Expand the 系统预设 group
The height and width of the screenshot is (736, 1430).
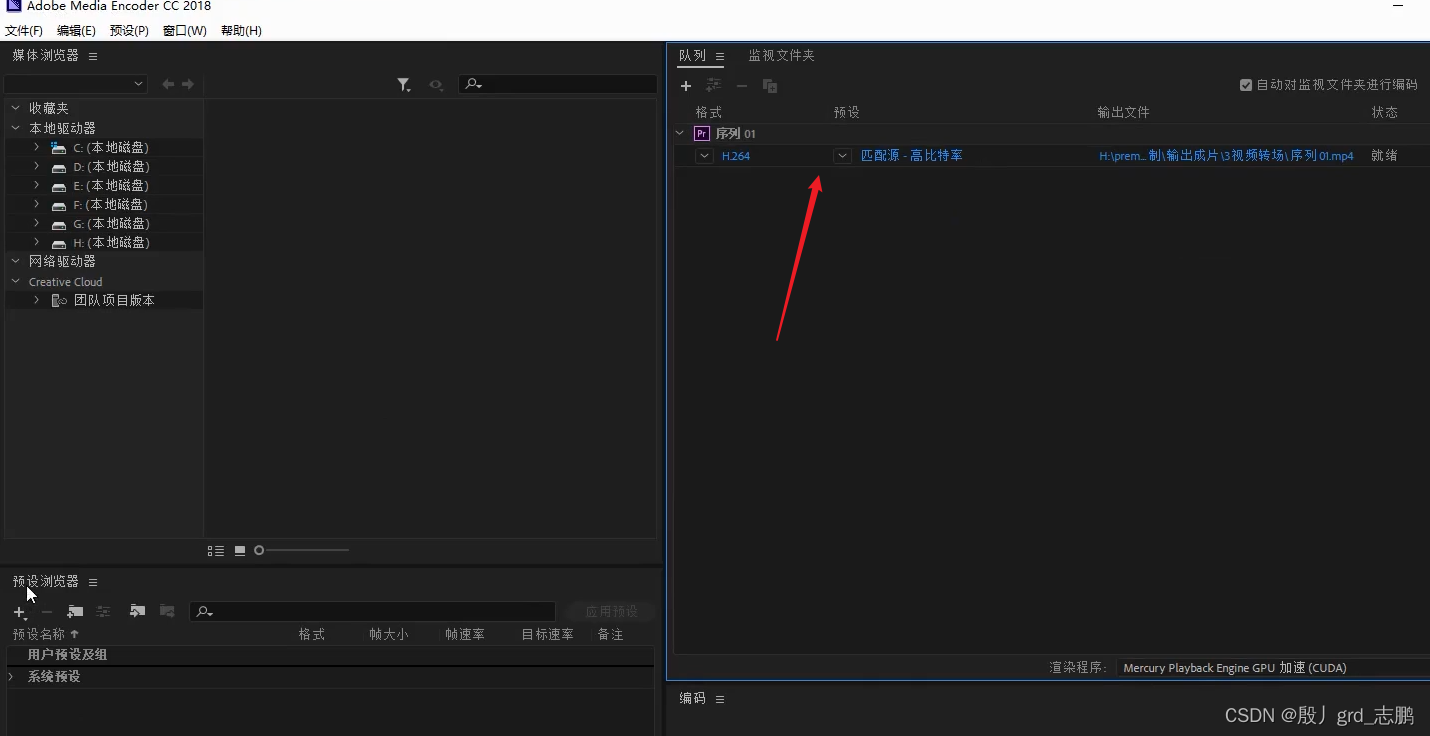(11, 677)
